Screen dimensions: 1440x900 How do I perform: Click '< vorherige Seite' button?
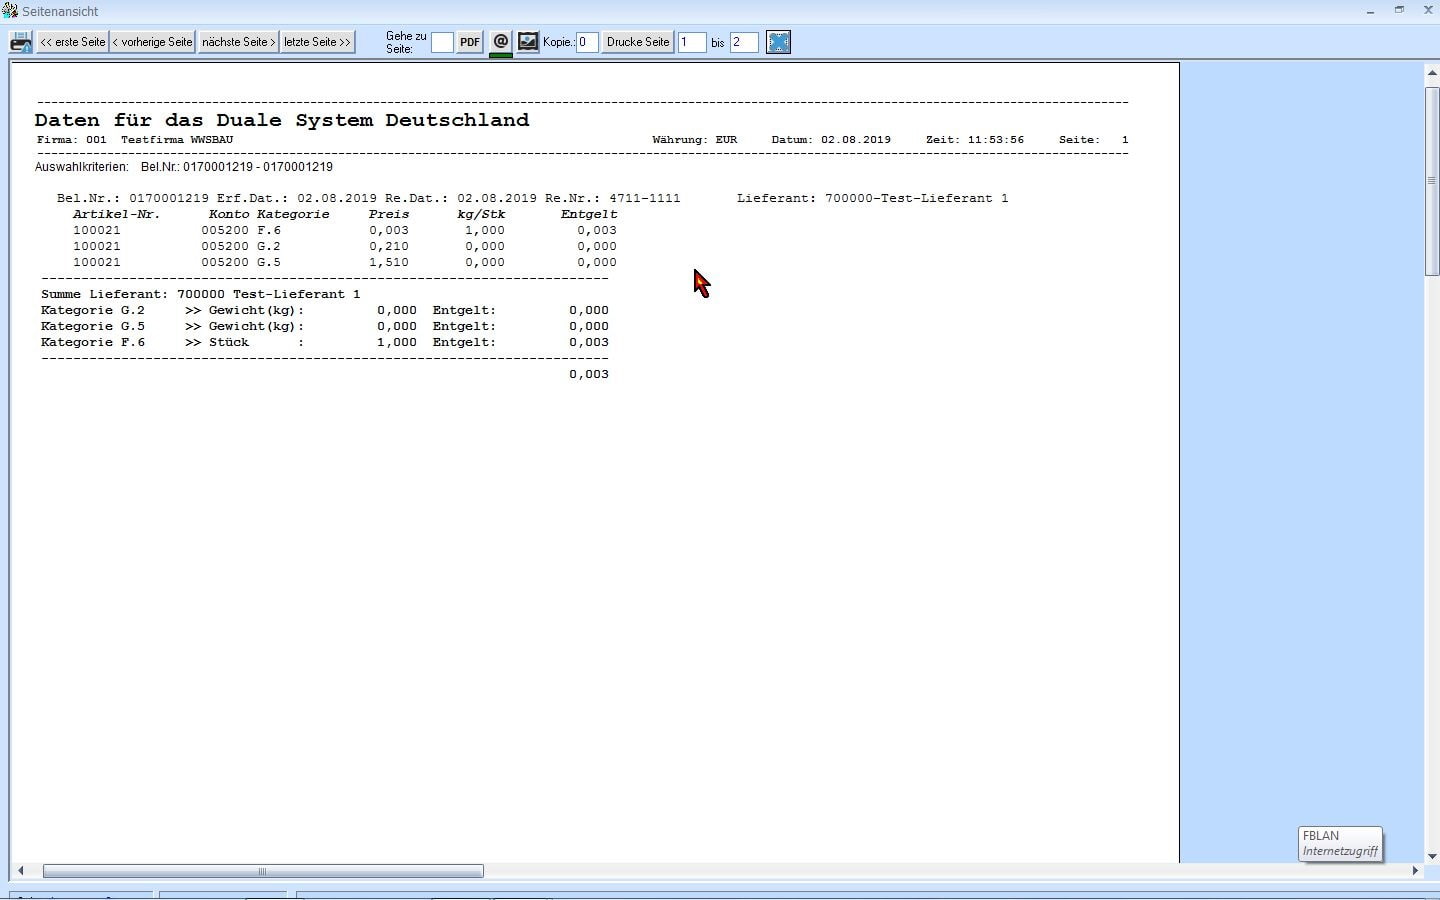(152, 42)
